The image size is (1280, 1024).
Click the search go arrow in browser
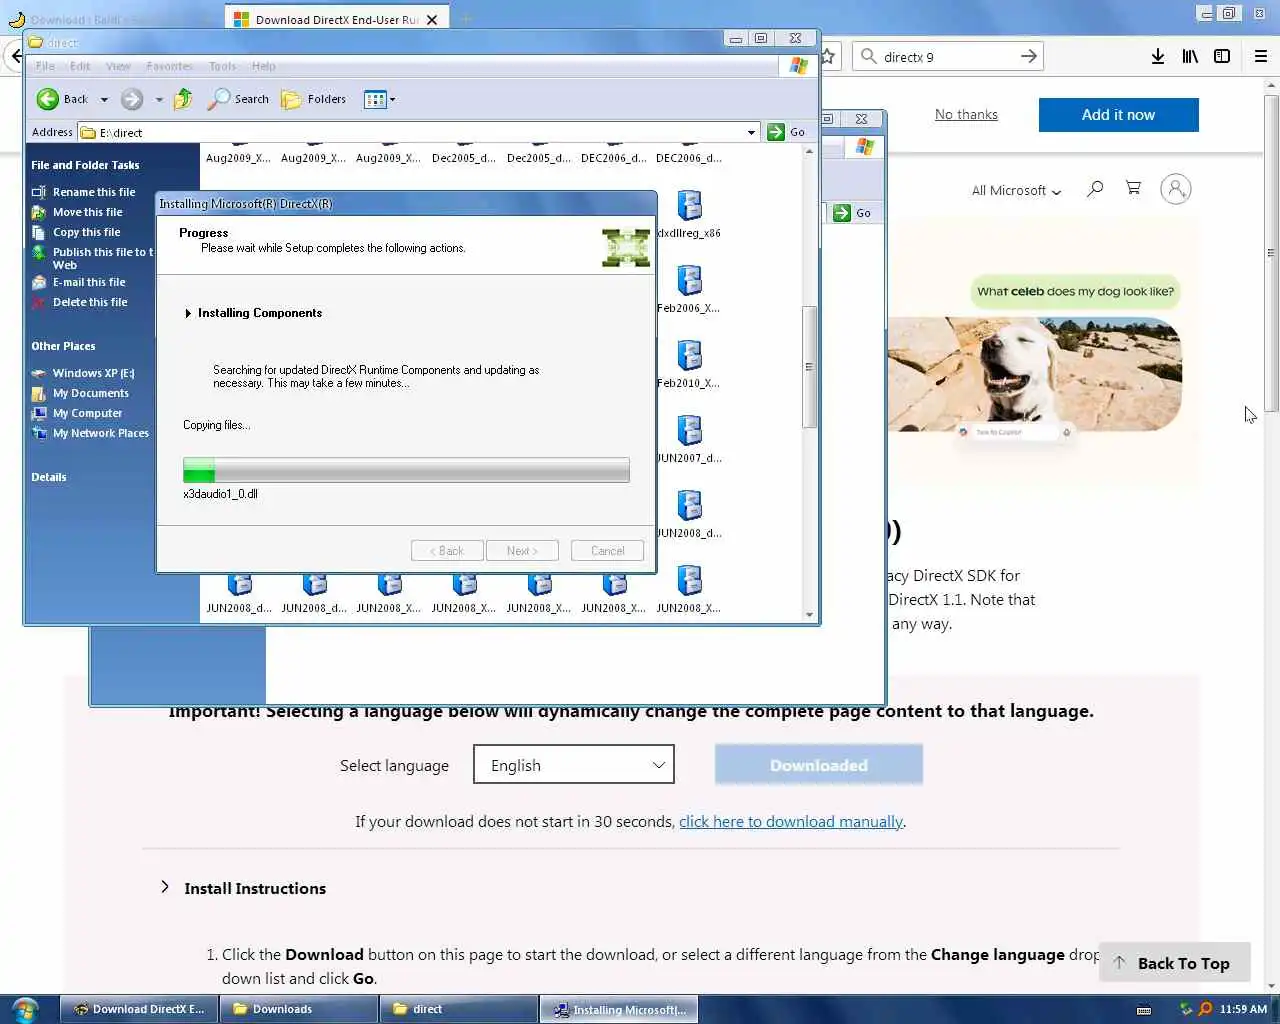(1029, 56)
